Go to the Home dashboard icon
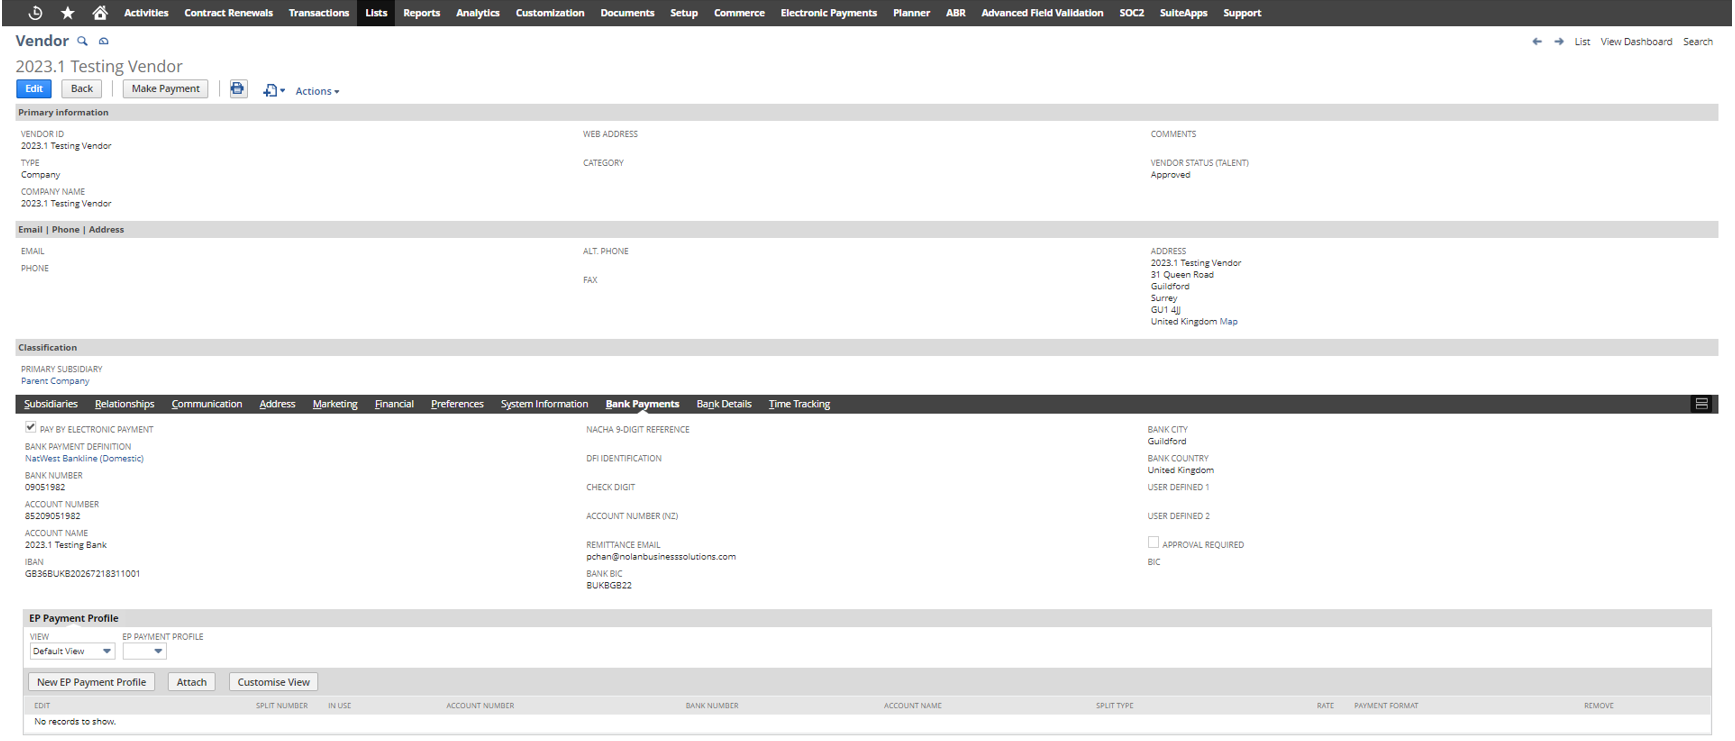The width and height of the screenshot is (1735, 741). (x=100, y=13)
